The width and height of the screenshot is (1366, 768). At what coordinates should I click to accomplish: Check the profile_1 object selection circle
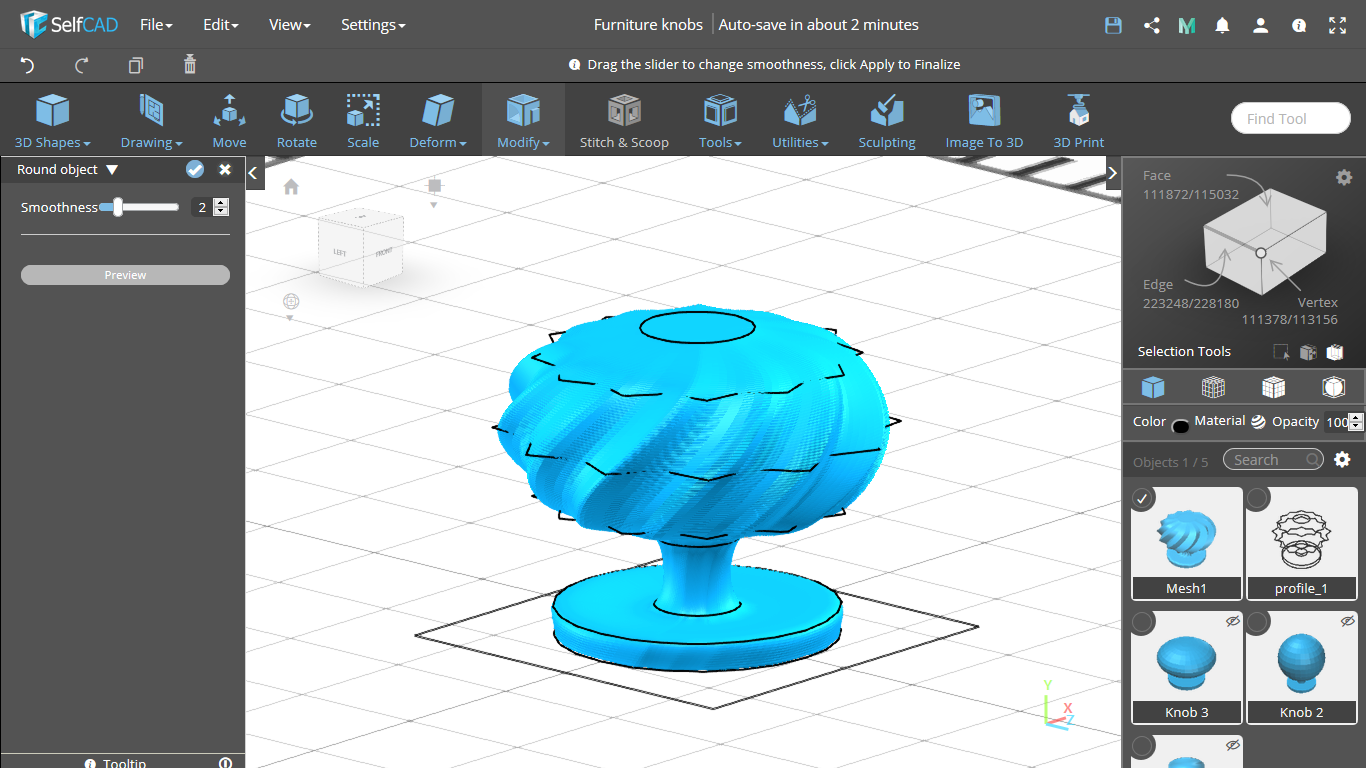pos(1257,498)
